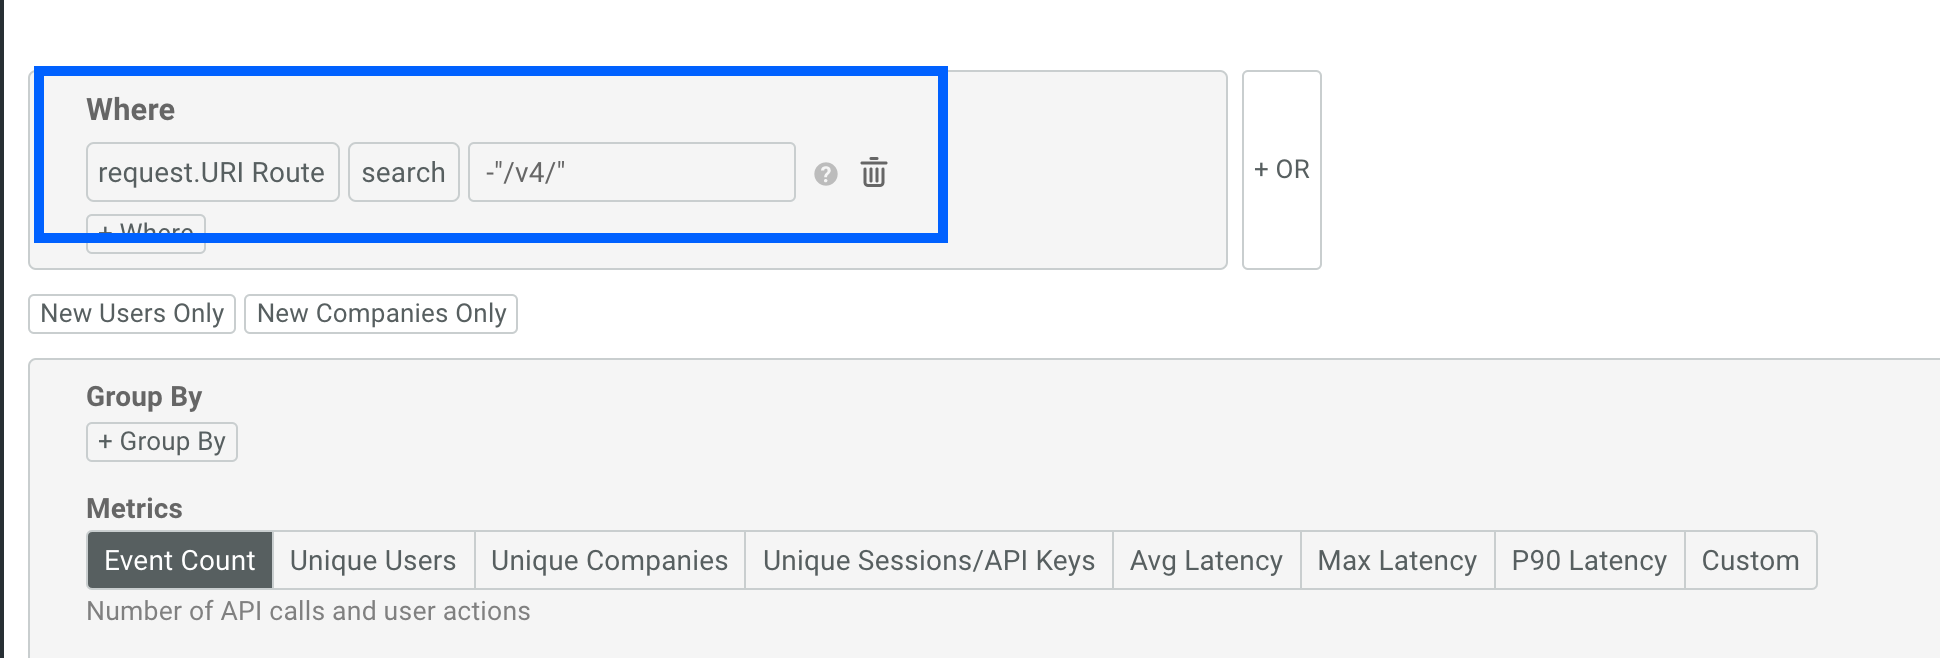Select the Event Count metric
The image size is (1940, 658).
coord(179,560)
